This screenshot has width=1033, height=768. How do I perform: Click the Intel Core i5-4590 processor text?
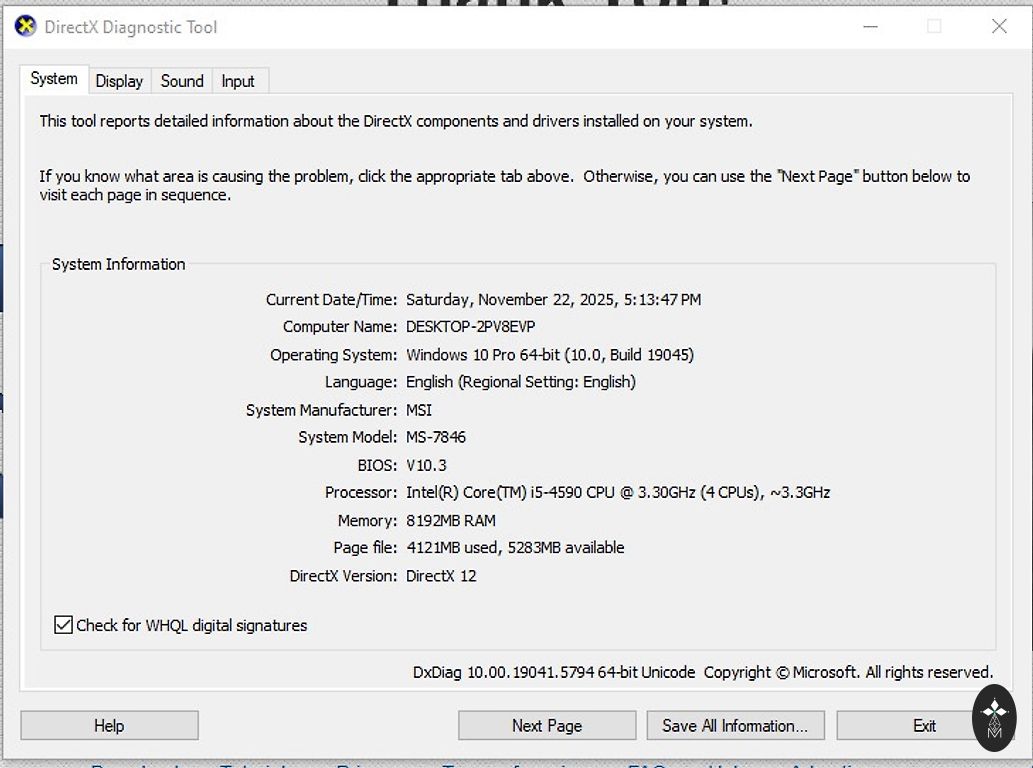[x=617, y=492]
